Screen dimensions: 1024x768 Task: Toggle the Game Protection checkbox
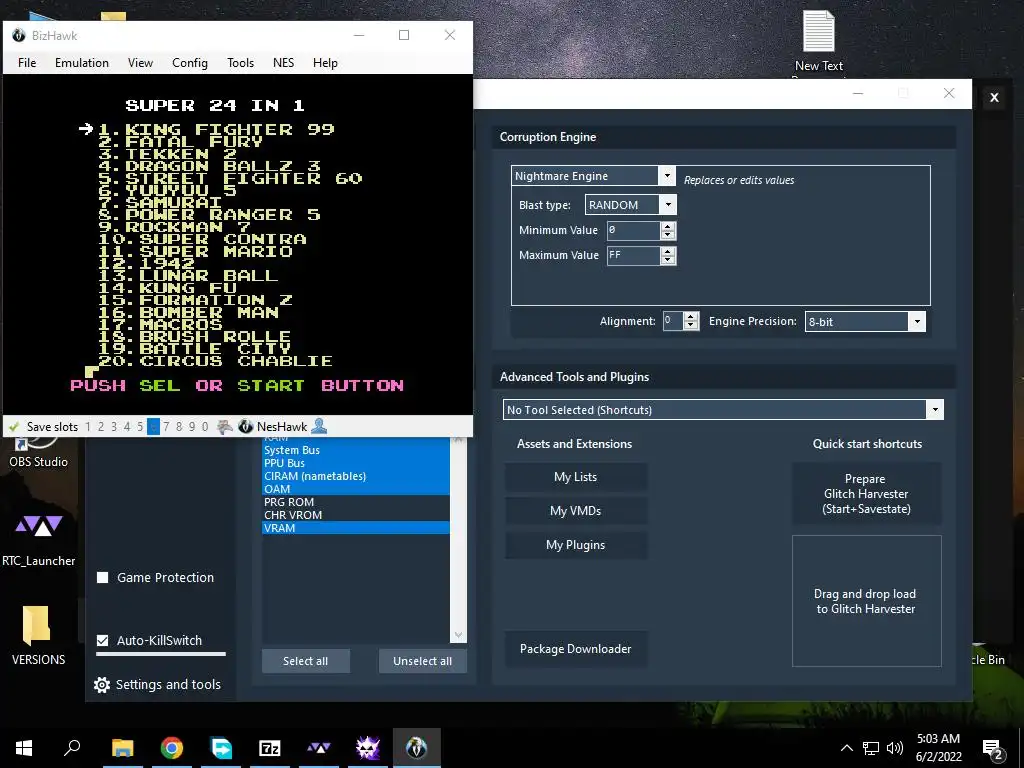tap(103, 577)
